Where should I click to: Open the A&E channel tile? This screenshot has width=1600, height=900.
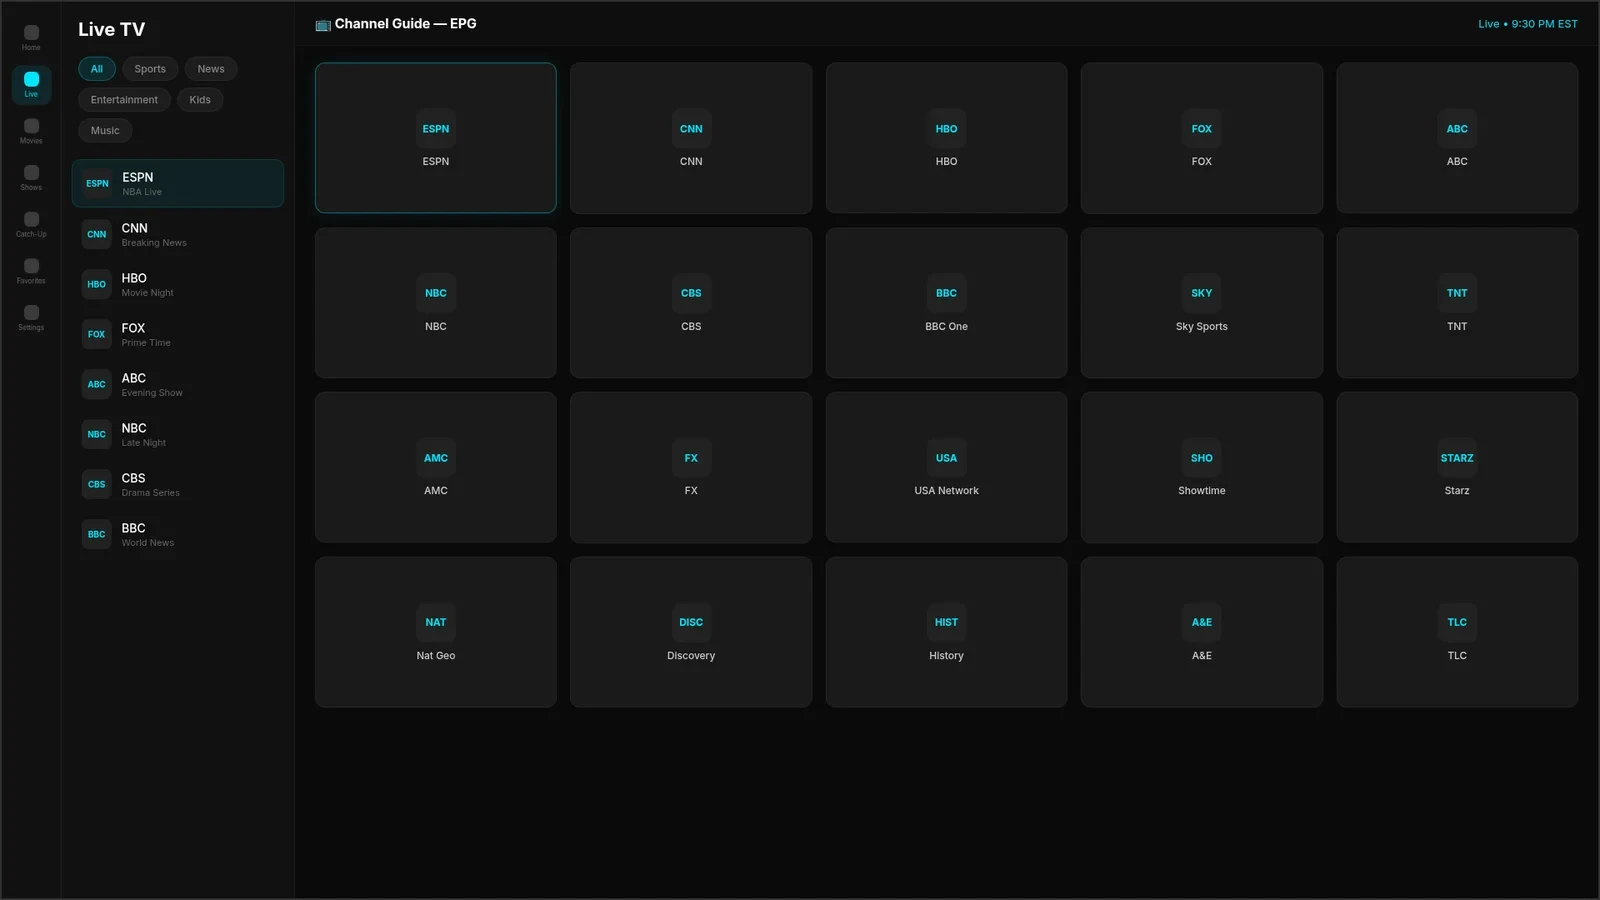click(x=1202, y=632)
